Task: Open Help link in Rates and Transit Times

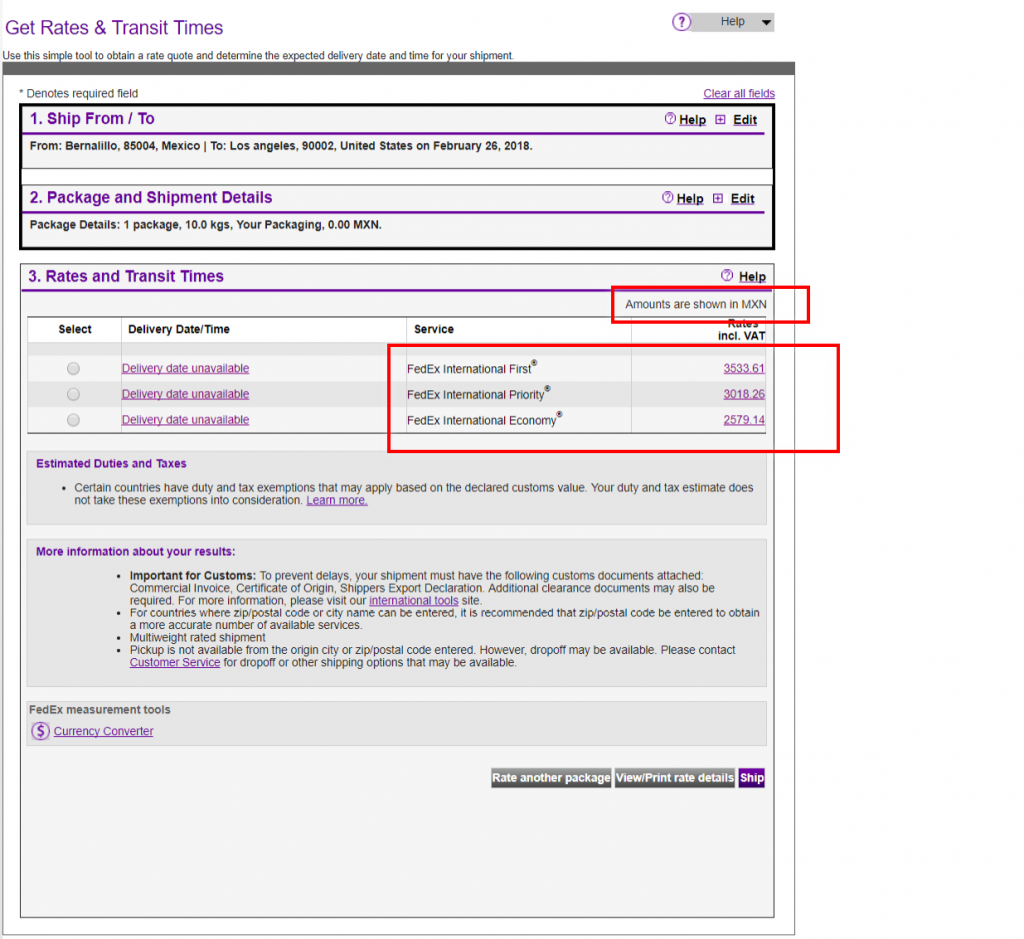Action: click(752, 277)
